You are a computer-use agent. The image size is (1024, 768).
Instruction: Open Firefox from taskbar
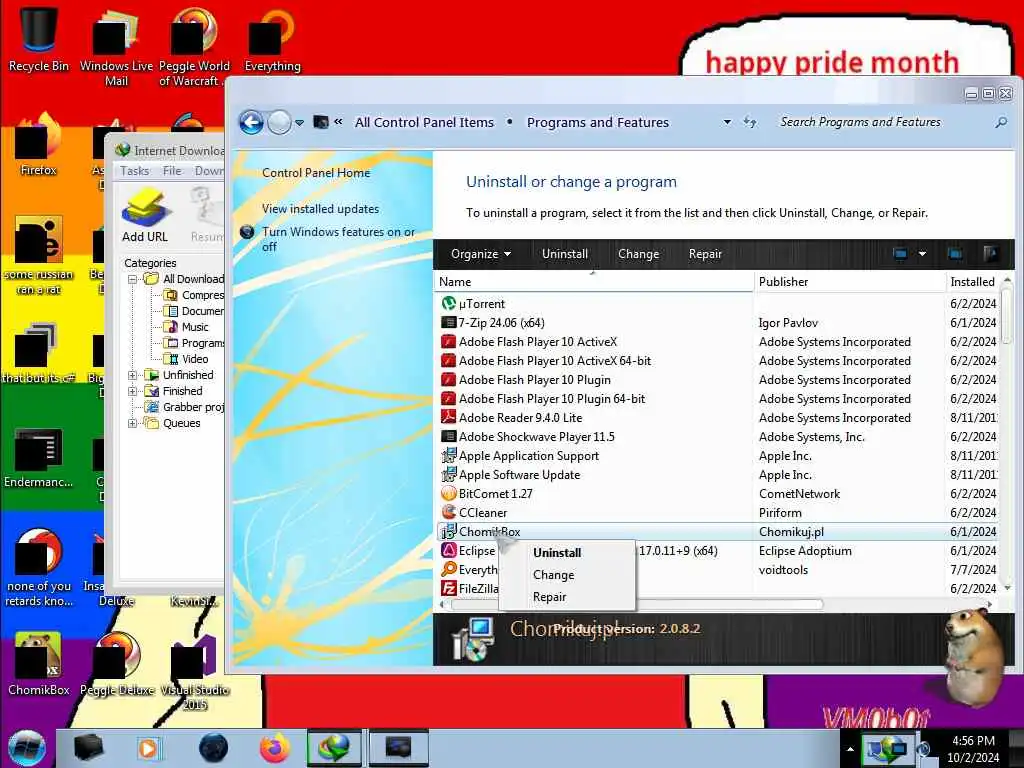click(274, 748)
